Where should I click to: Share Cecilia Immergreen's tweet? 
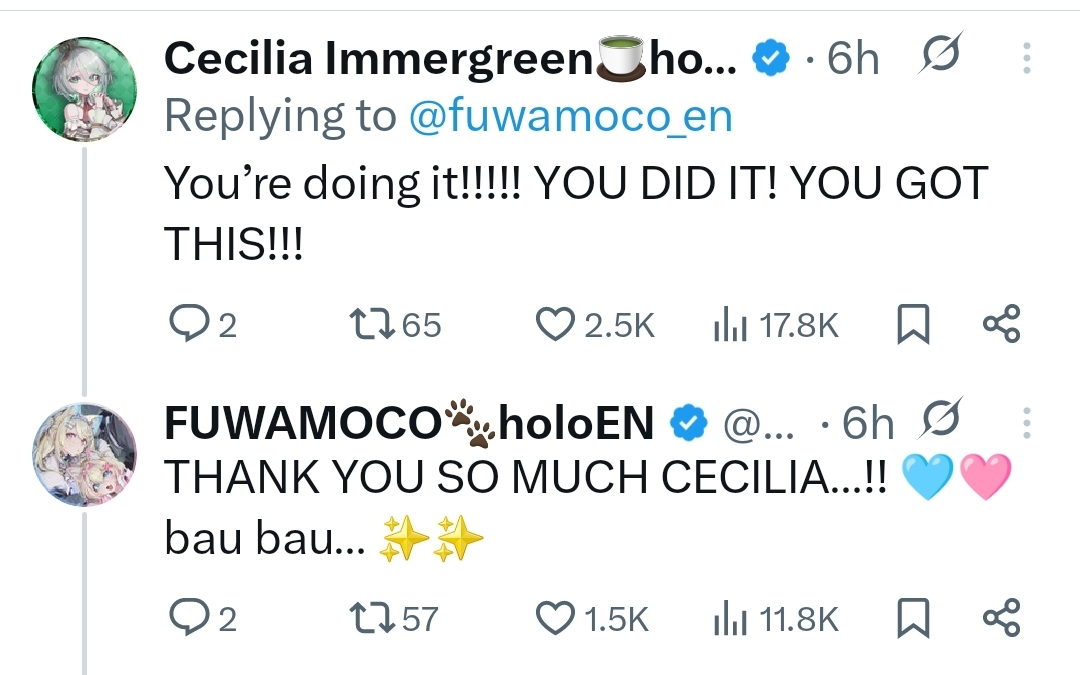pyautogui.click(x=1001, y=325)
